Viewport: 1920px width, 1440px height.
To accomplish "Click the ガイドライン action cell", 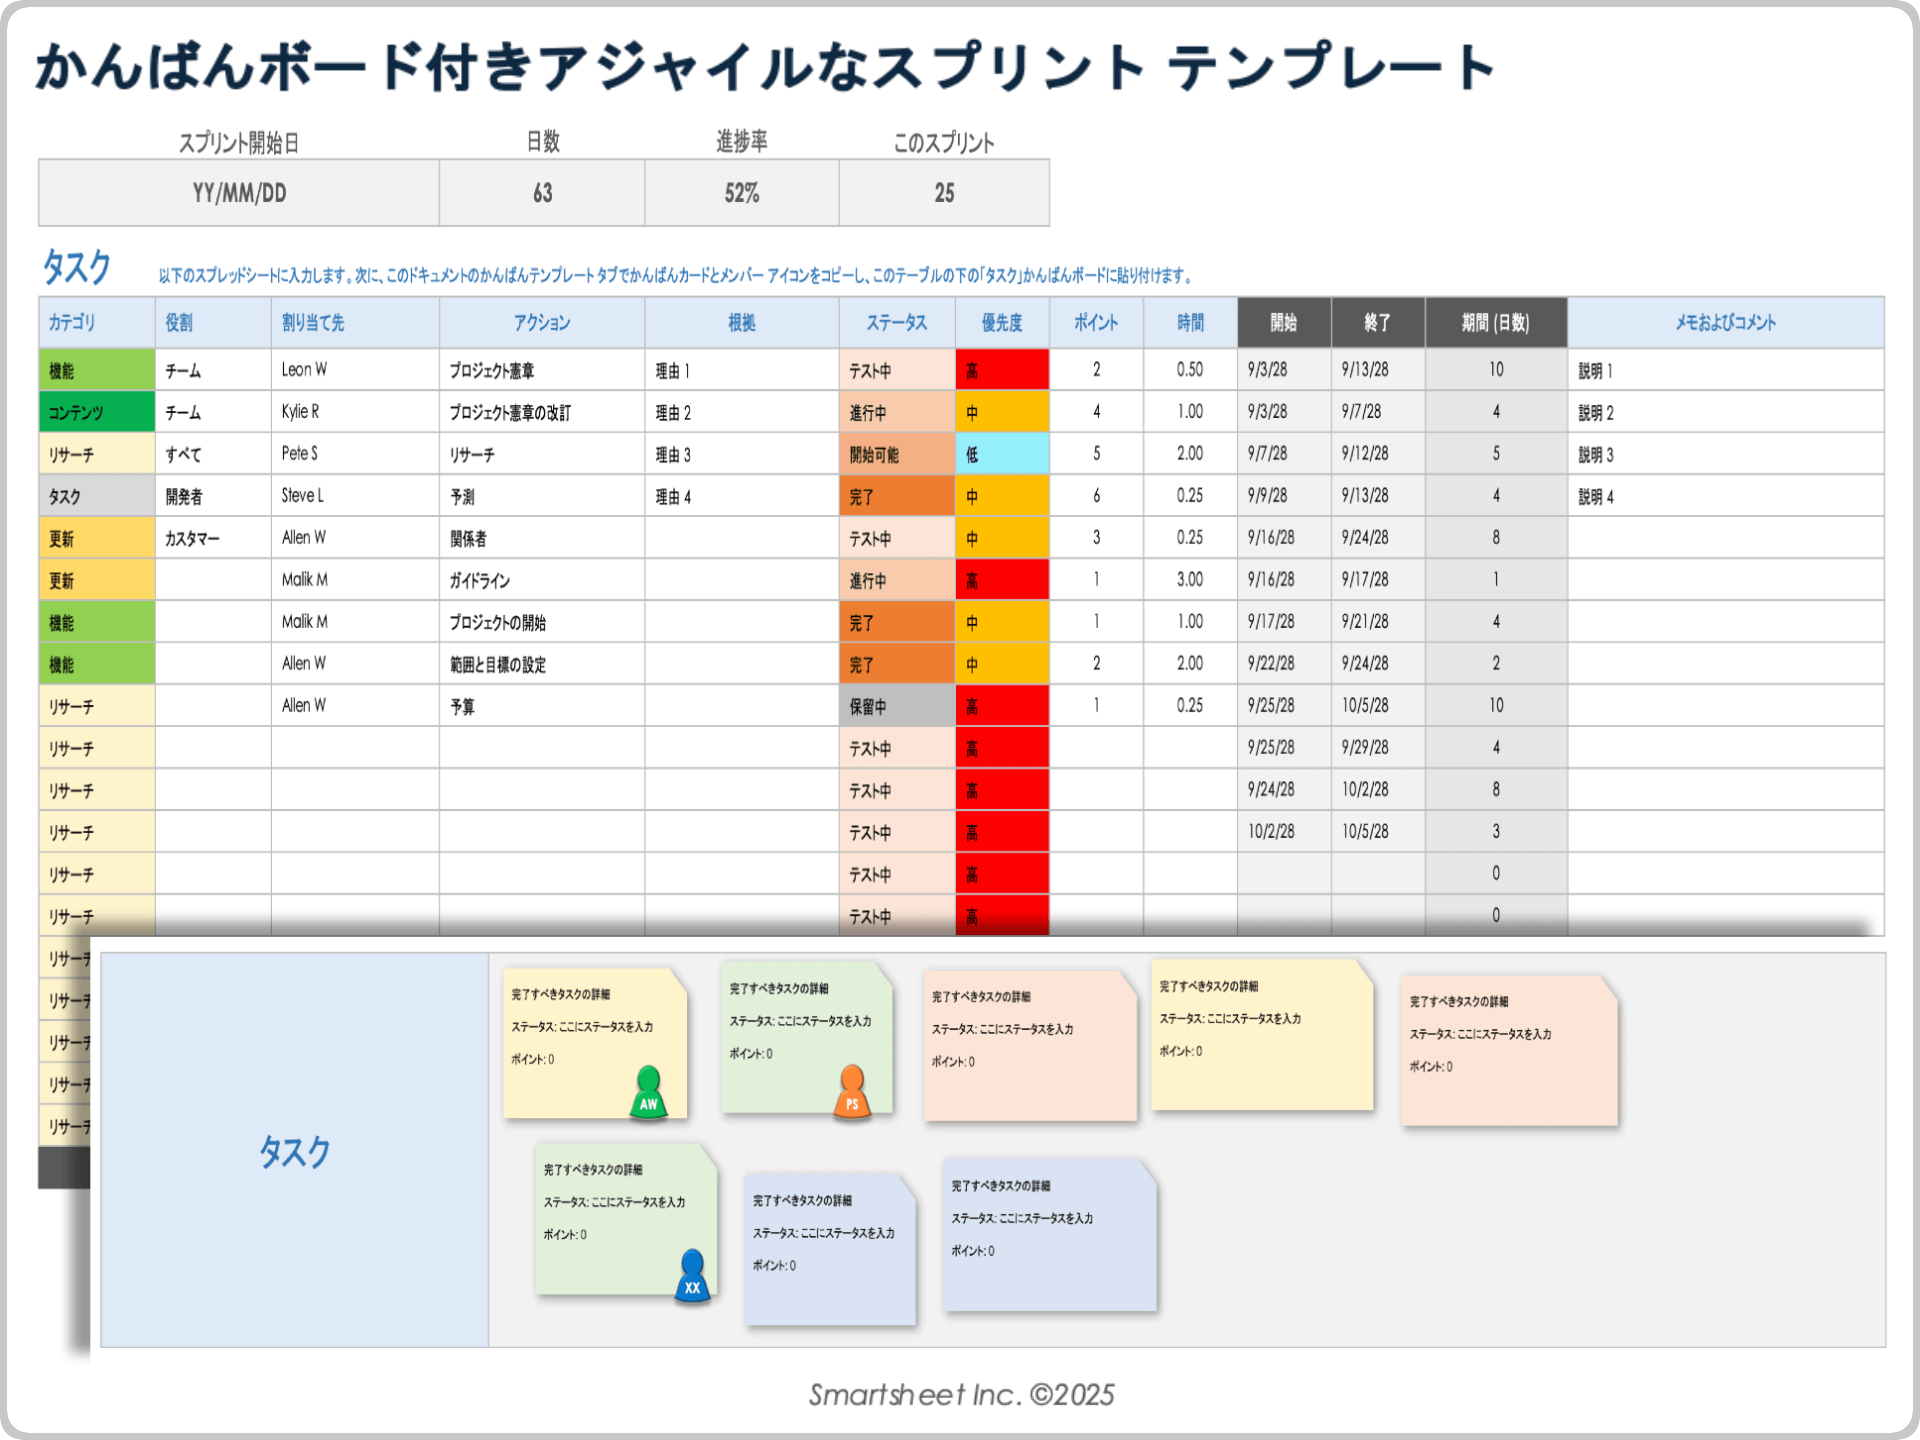I will [542, 580].
